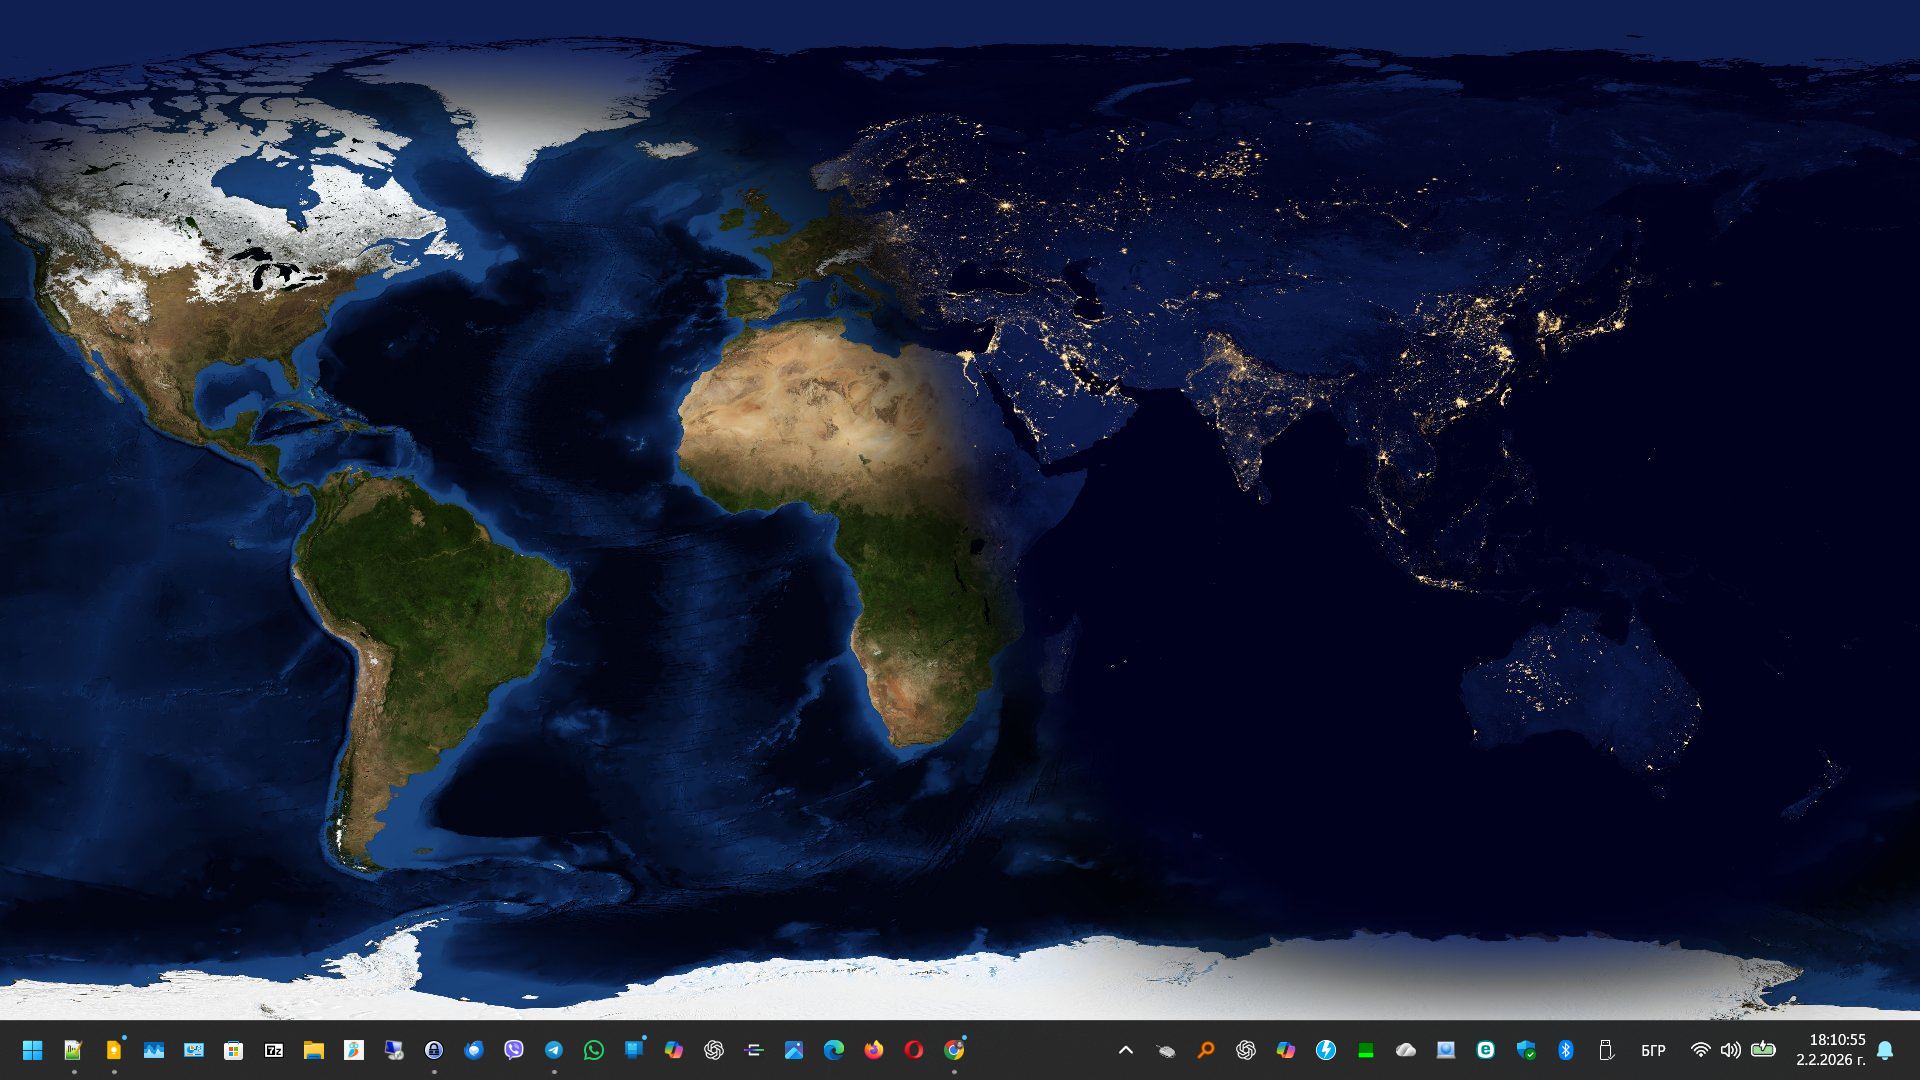1920x1080 pixels.
Task: Toggle Bluetooth tray icon
Action: click(x=1566, y=1050)
